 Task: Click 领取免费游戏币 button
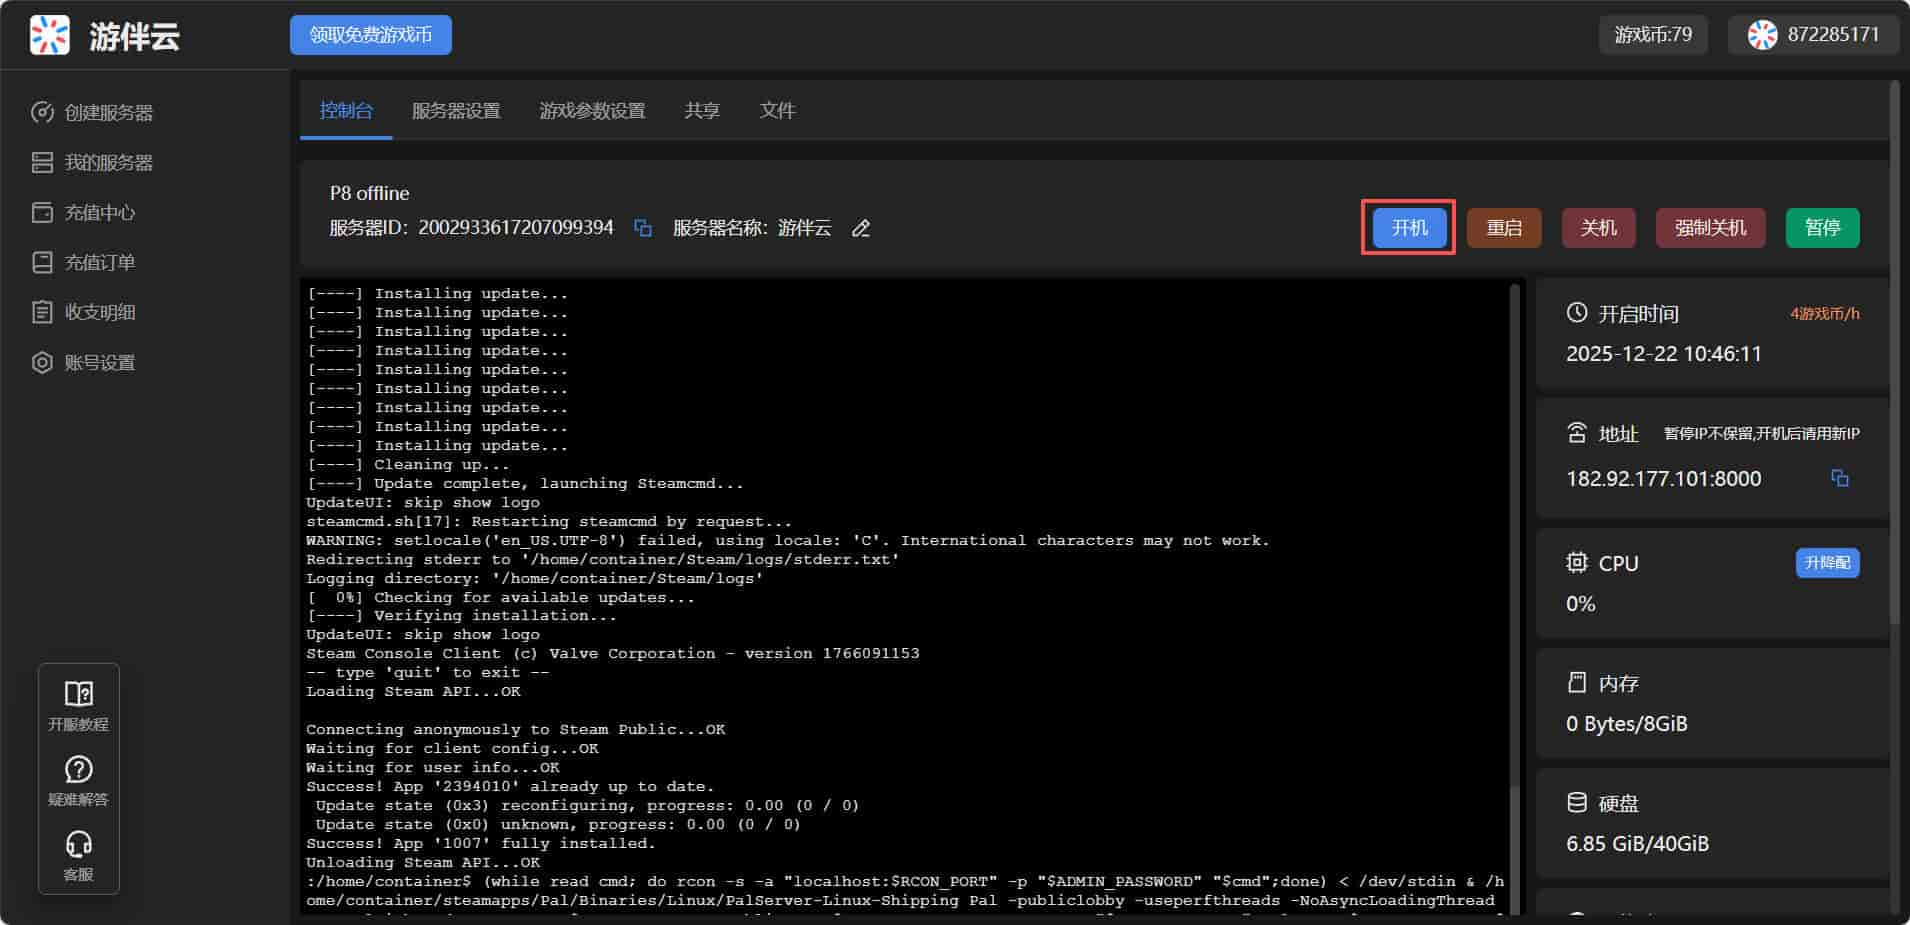click(x=370, y=35)
